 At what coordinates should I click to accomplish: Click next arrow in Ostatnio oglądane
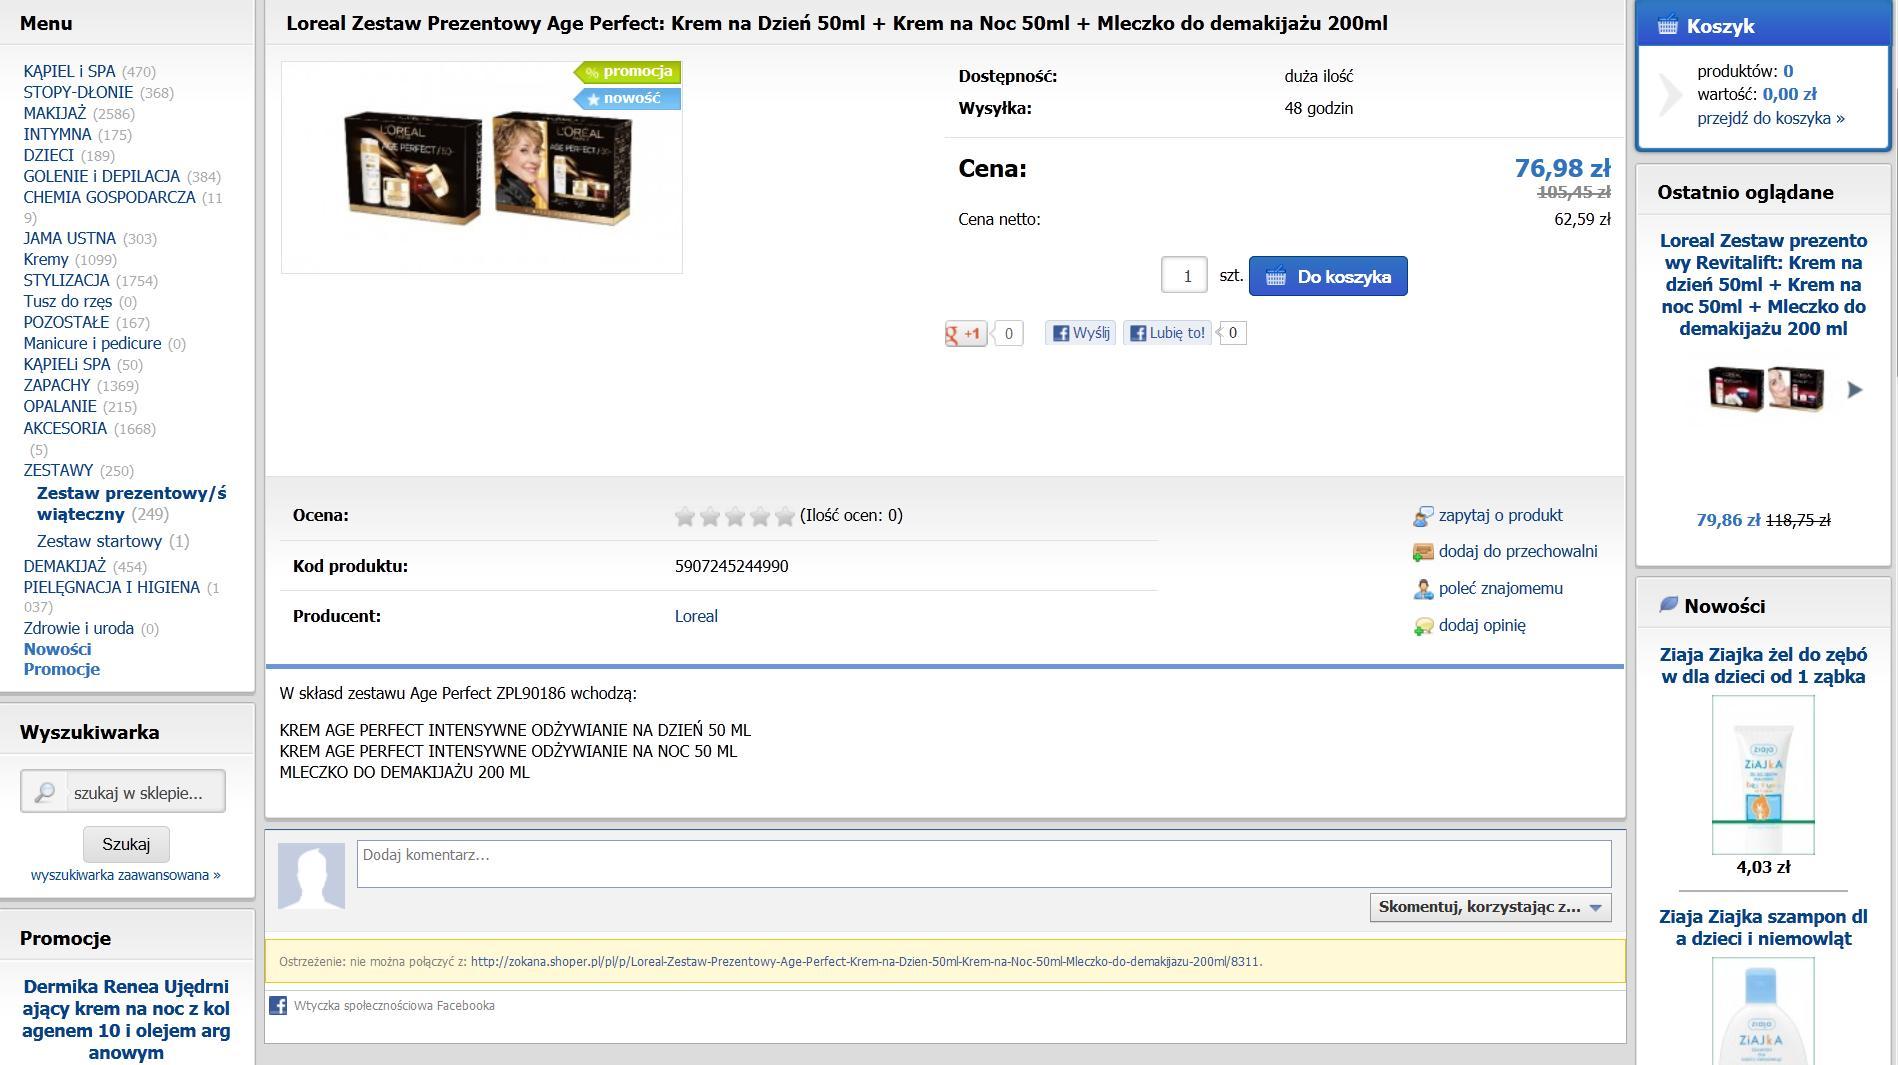click(x=1855, y=390)
